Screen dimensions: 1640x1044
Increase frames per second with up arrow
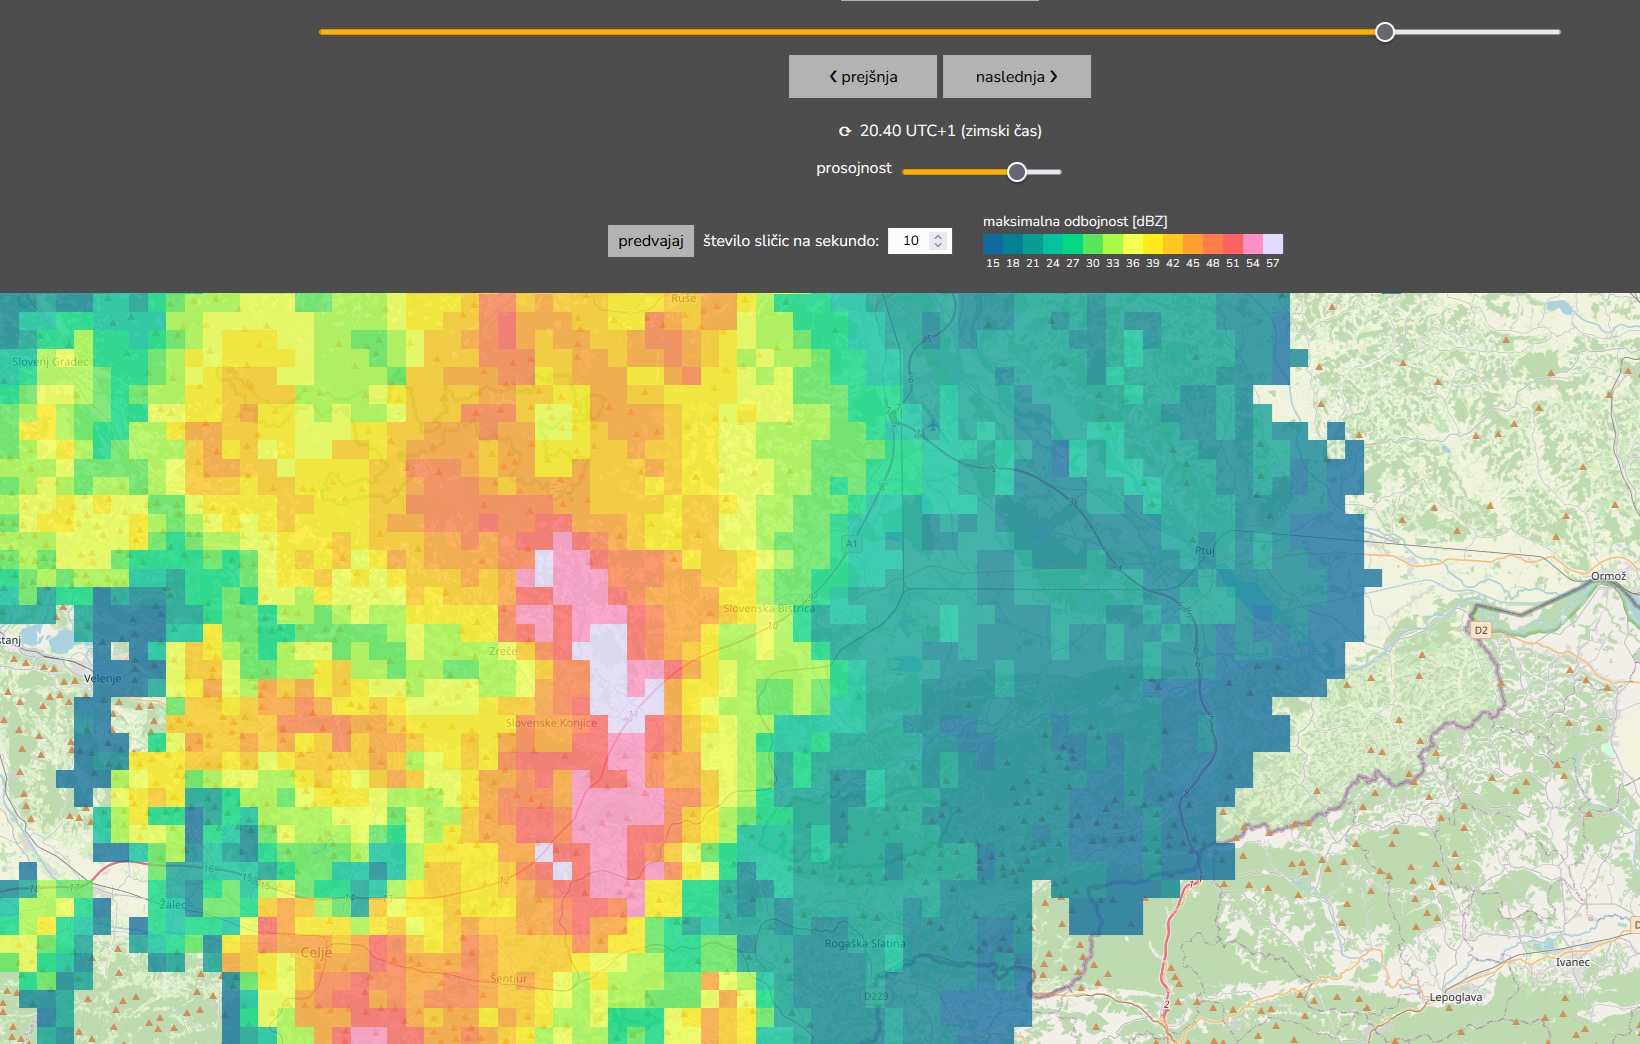coord(938,236)
